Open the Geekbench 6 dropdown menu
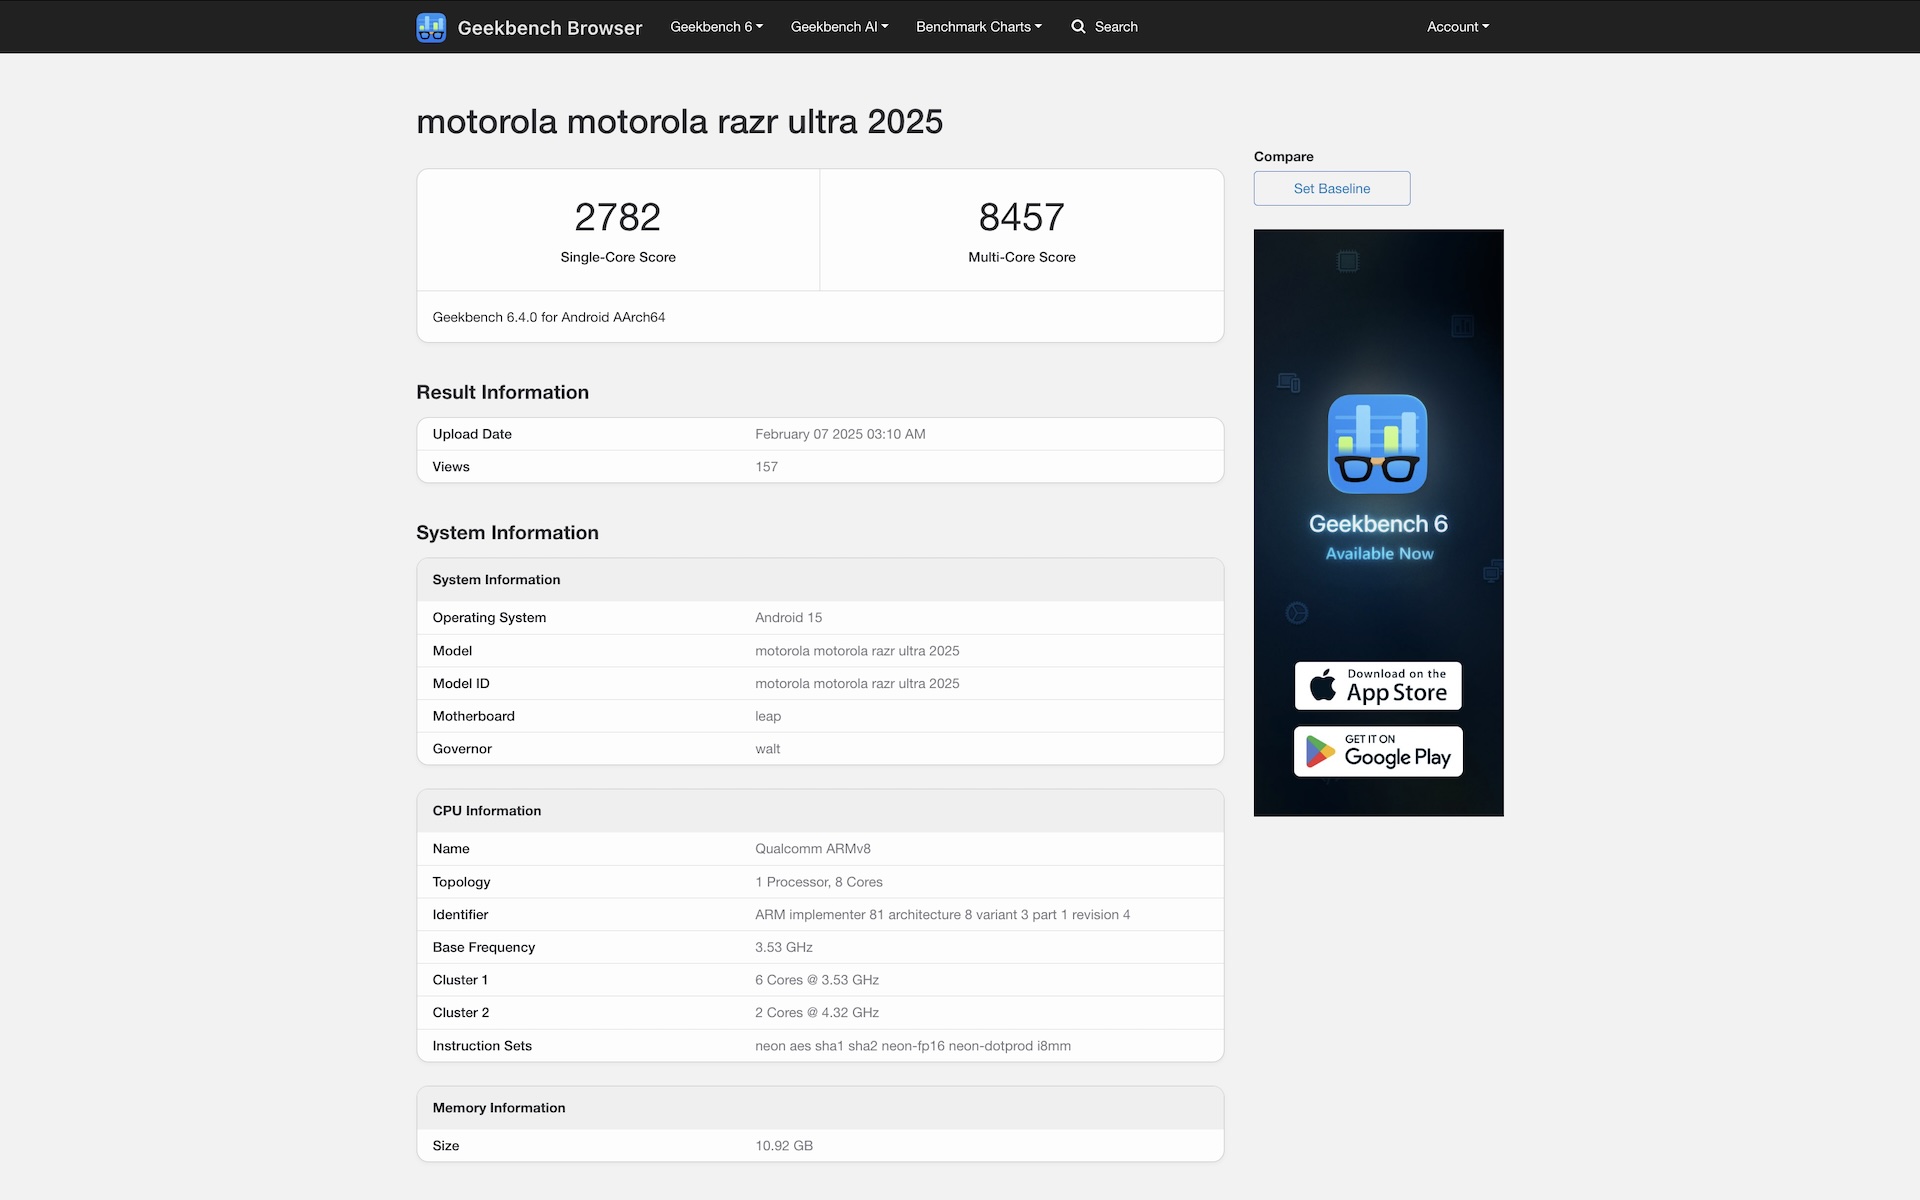1920x1200 pixels. tap(716, 27)
